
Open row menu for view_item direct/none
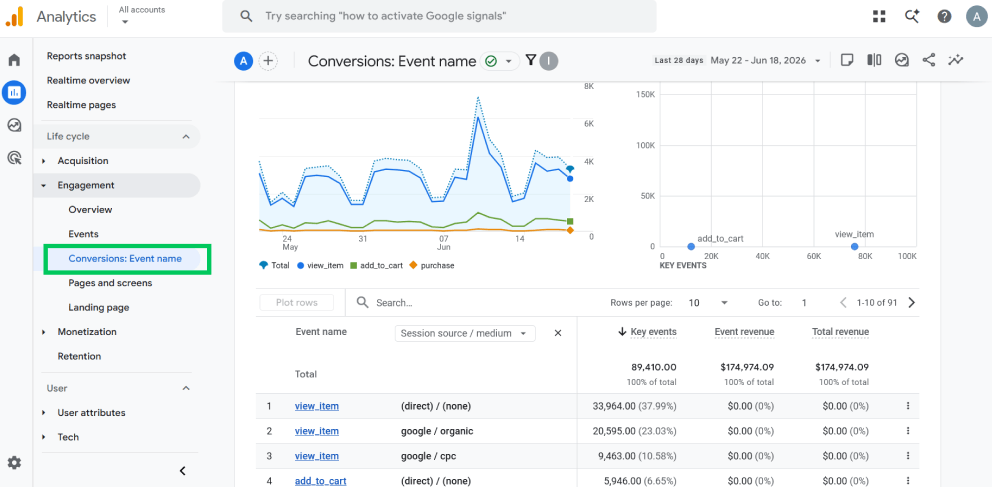[908, 406]
